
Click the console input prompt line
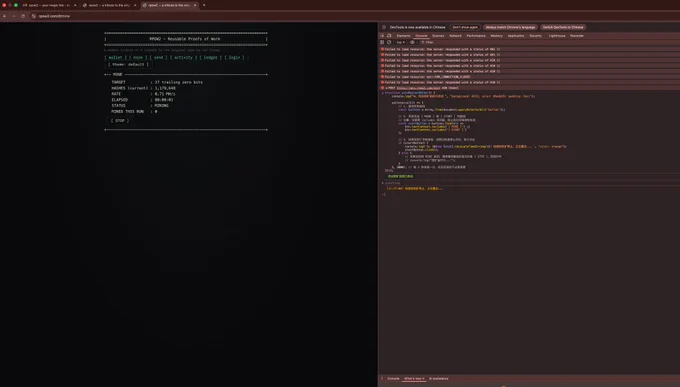coord(529,194)
